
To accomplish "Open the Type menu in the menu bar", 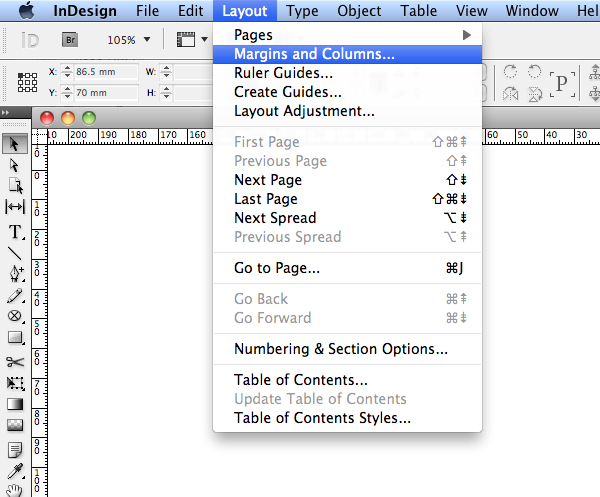I will 302,11.
